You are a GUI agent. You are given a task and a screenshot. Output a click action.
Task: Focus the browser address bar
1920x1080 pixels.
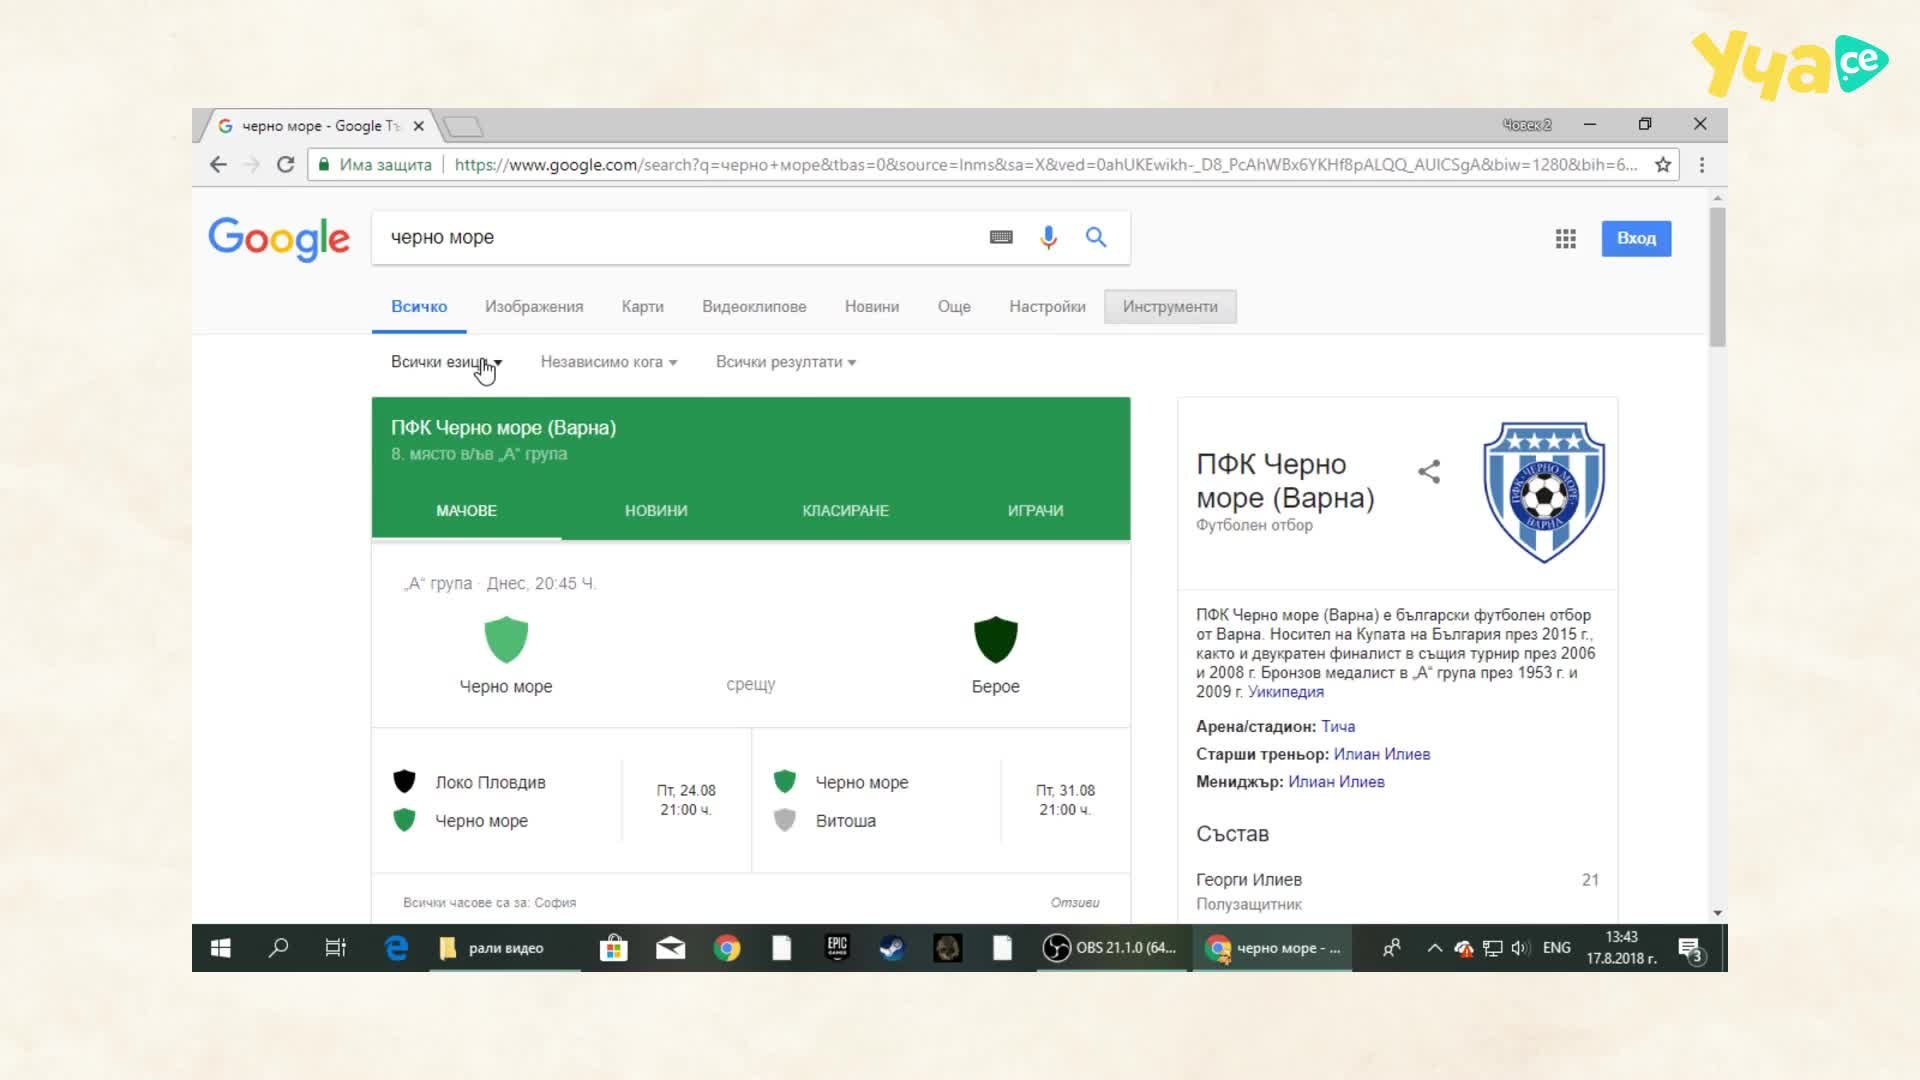1045,165
